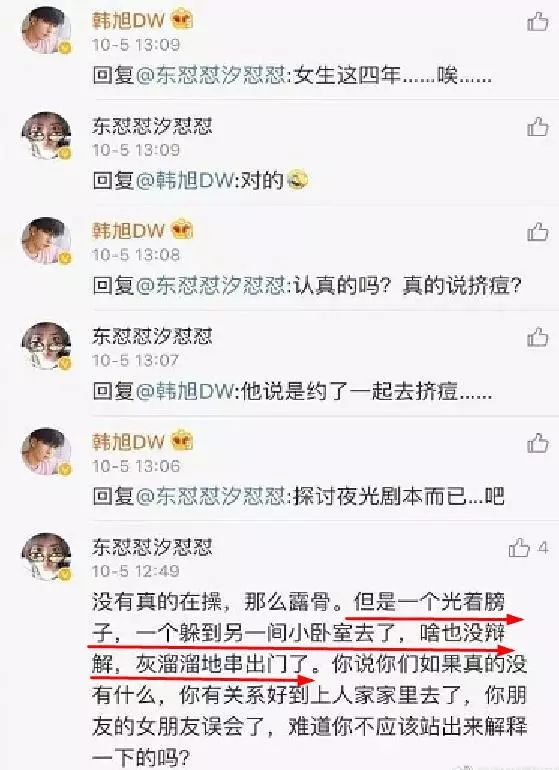
Task: Open 东怼怼汐怼怼's username on the 13:09 reply
Action: [152, 126]
